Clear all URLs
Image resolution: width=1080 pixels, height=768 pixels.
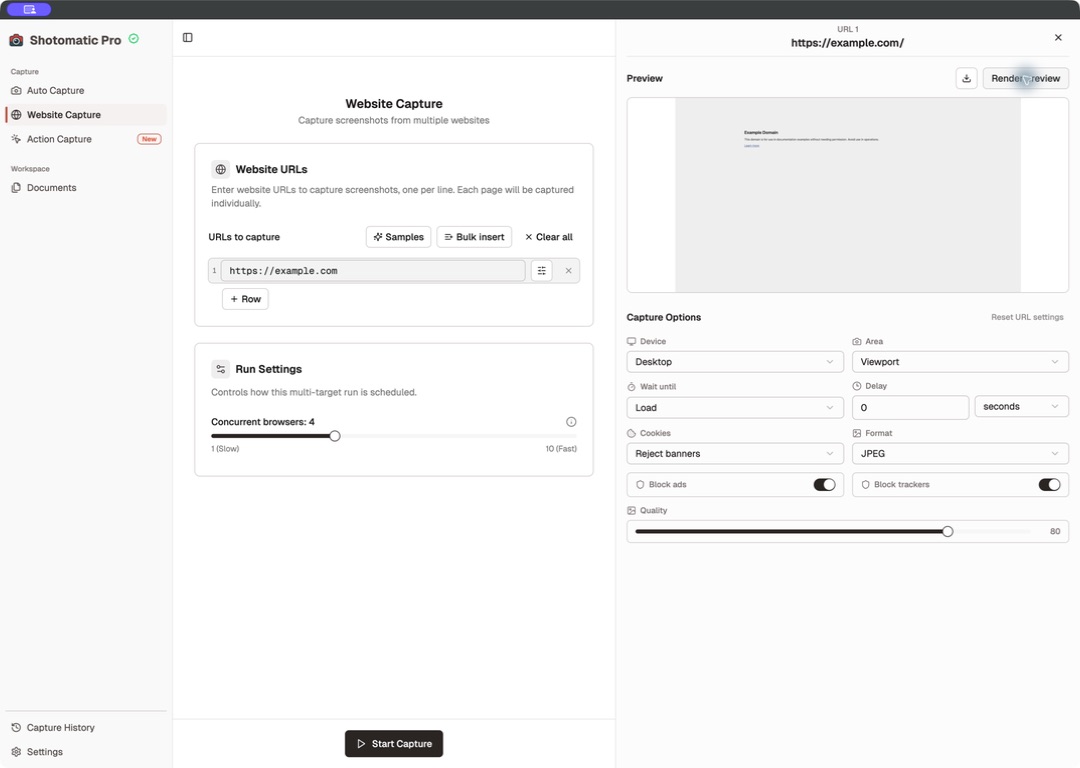[x=548, y=236]
